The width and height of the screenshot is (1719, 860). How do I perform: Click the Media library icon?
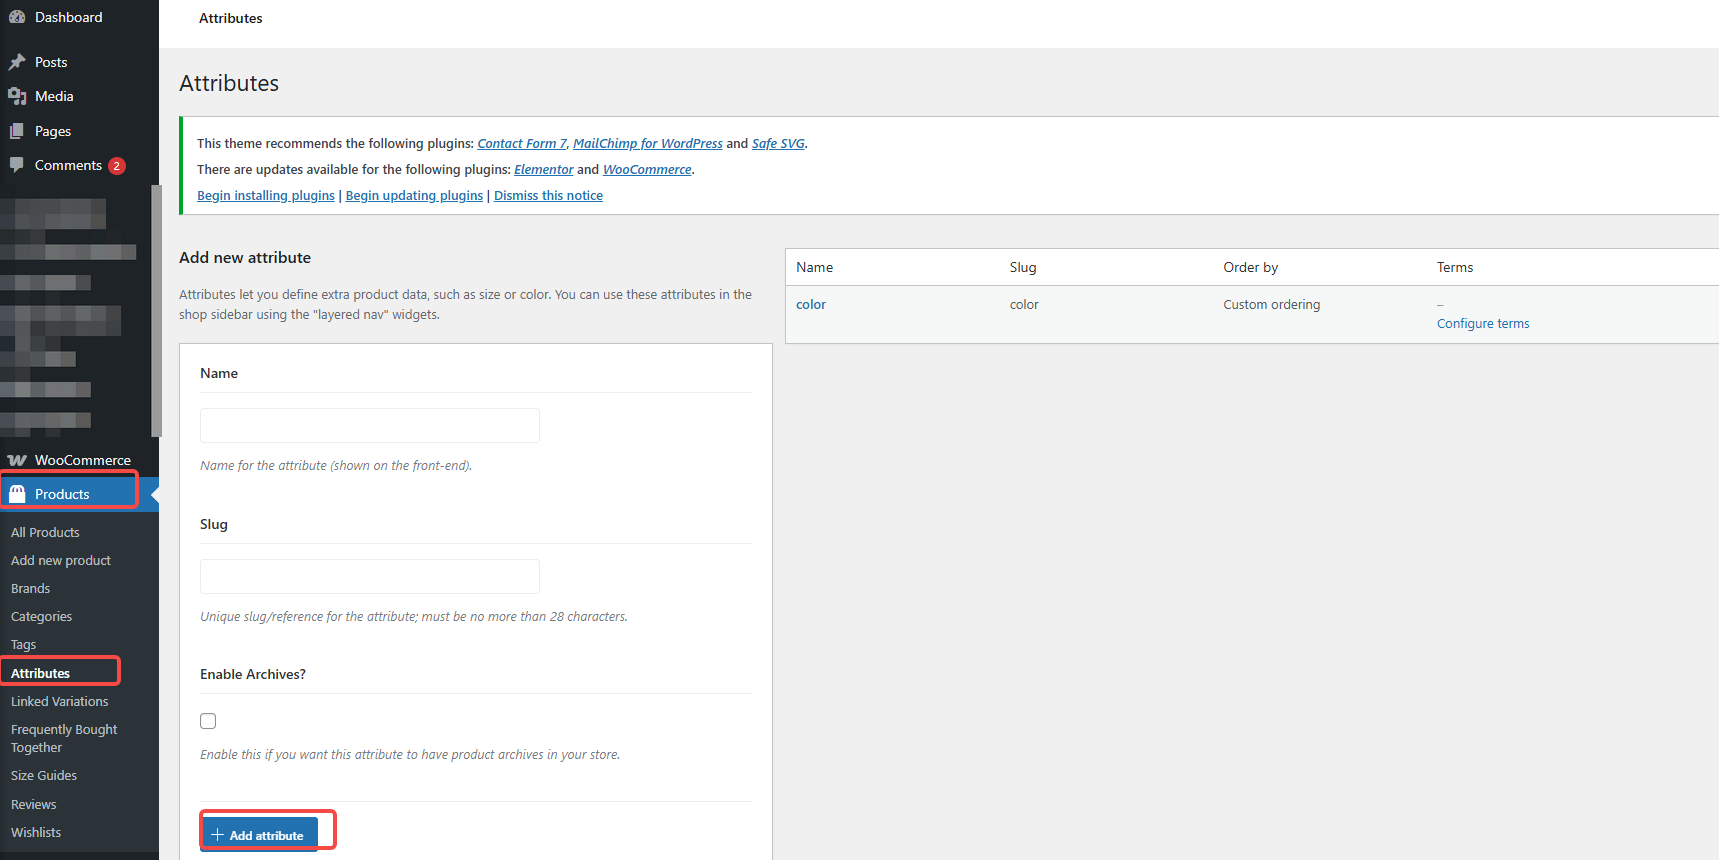pyautogui.click(x=17, y=96)
